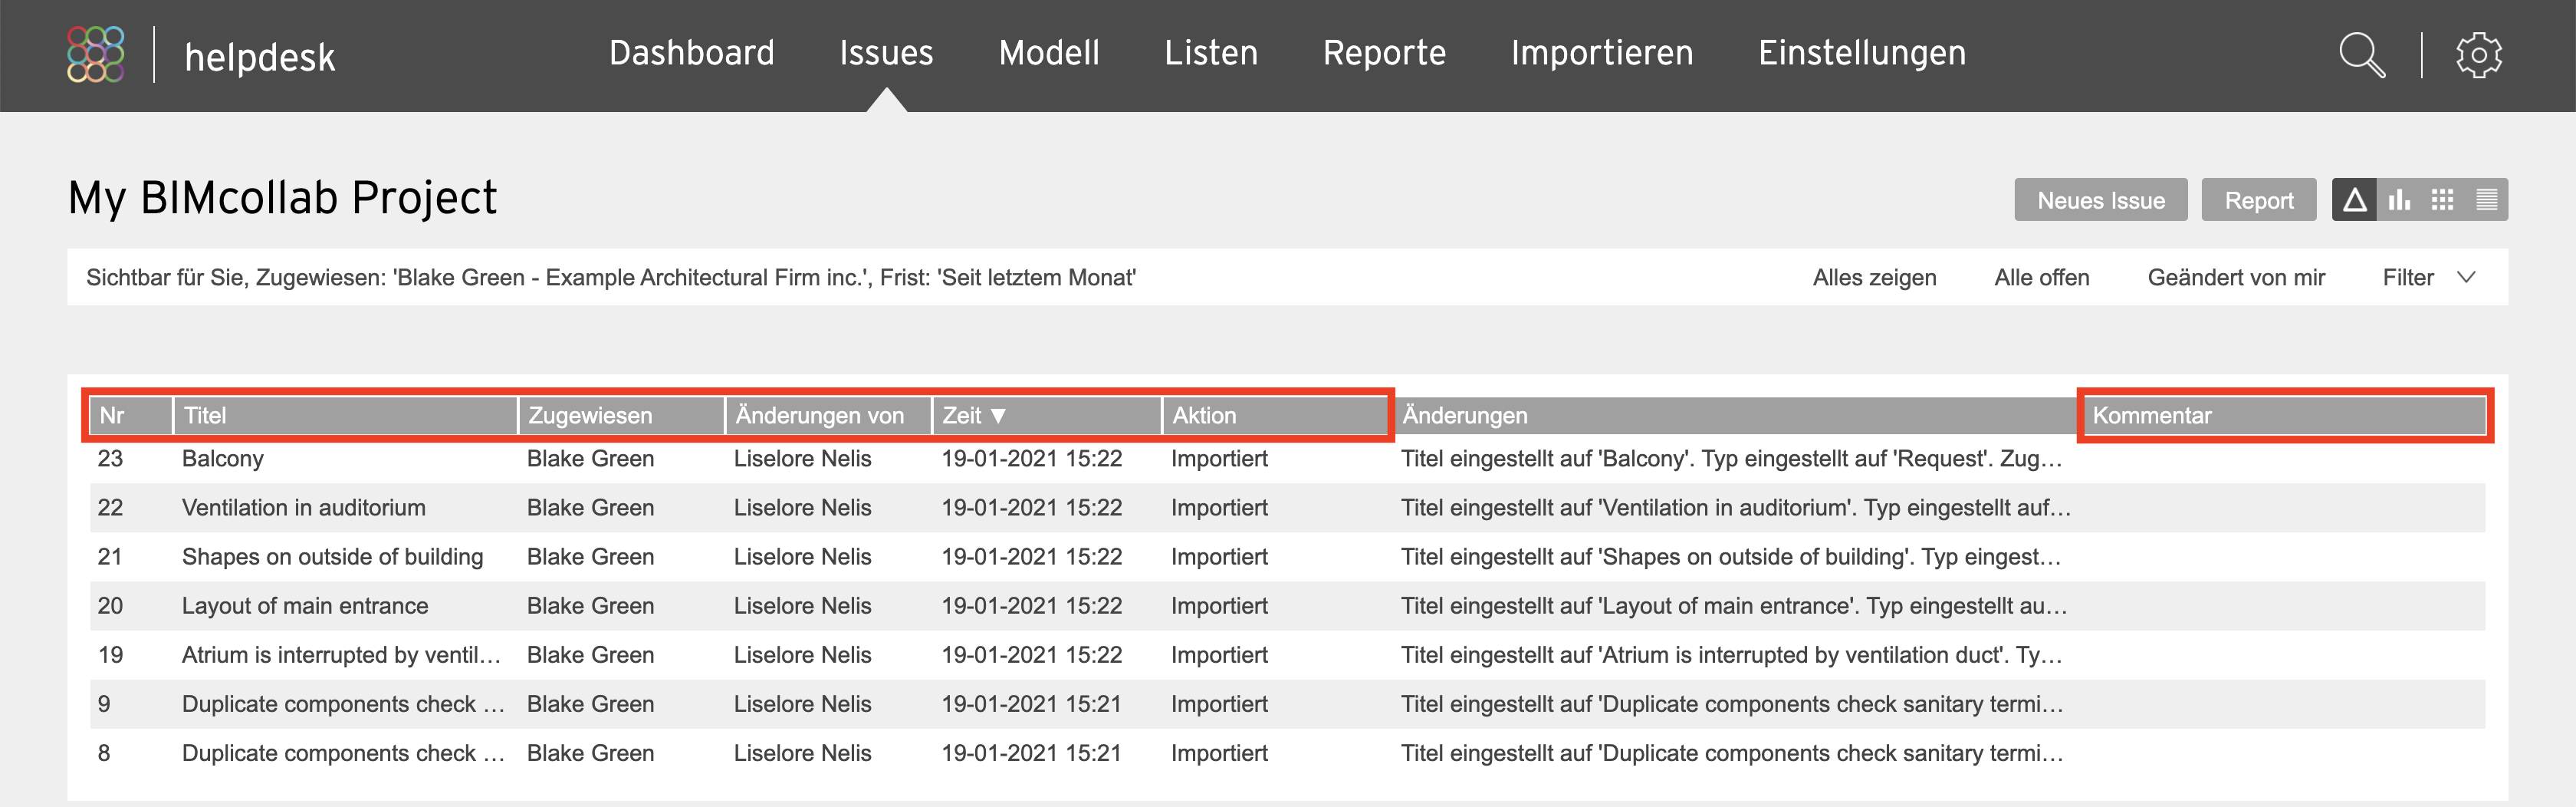Sort by the Nr column header
This screenshot has height=807, width=2576.
click(x=131, y=415)
